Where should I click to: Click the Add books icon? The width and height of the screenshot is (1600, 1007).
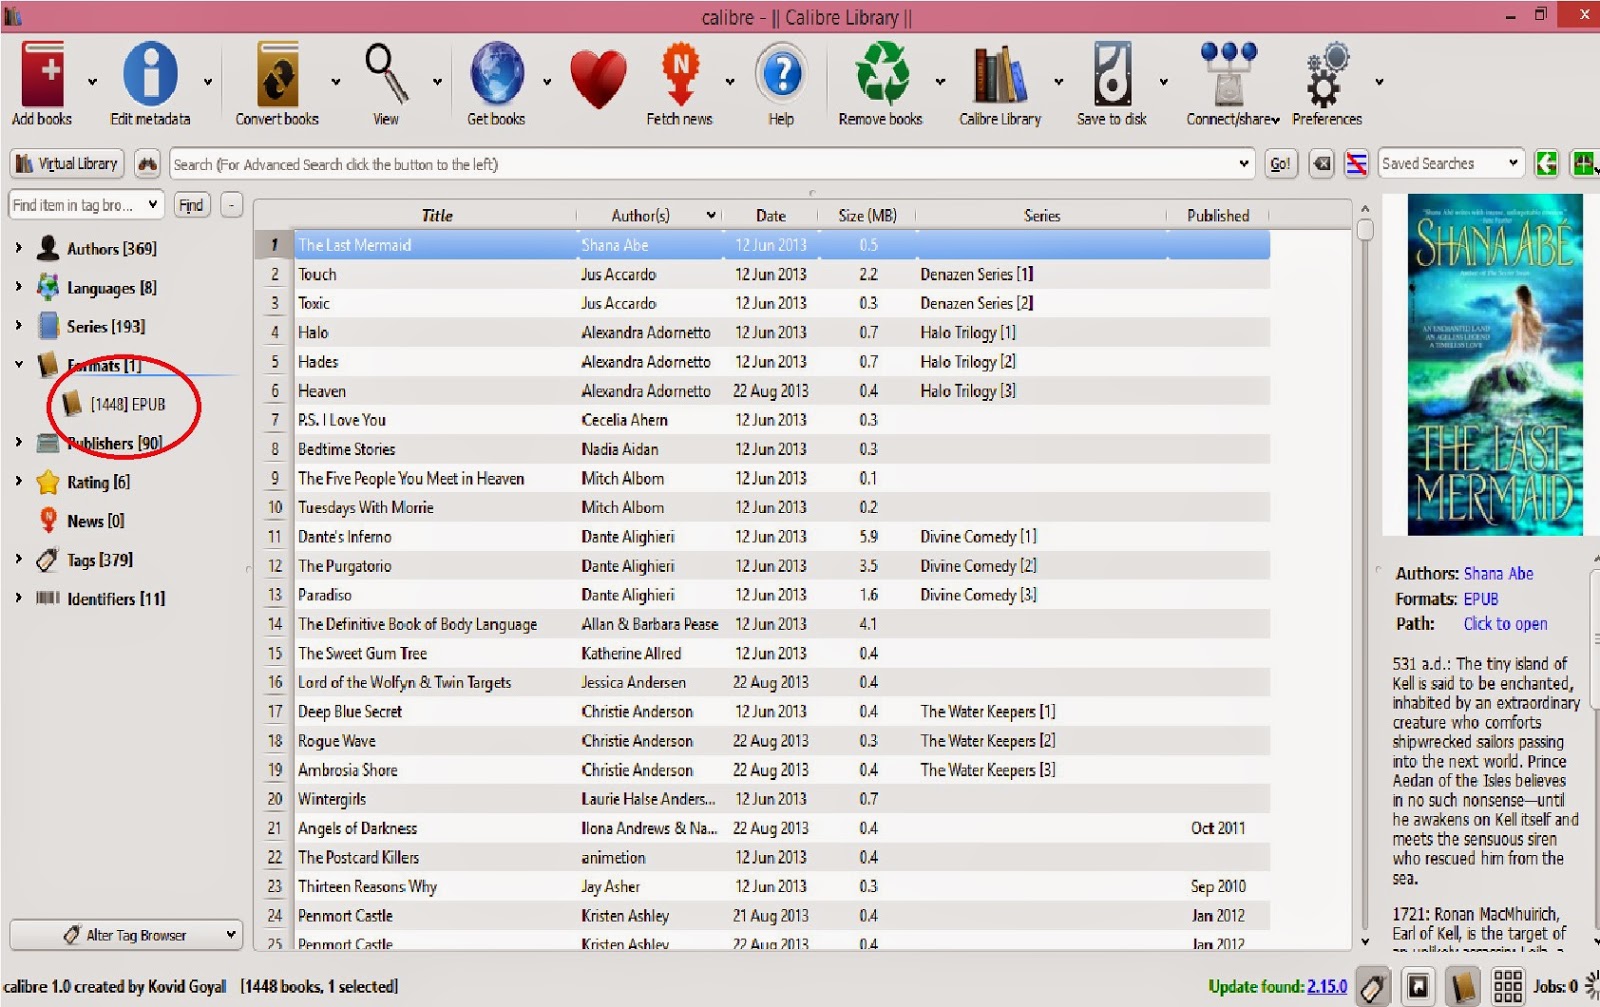[43, 74]
